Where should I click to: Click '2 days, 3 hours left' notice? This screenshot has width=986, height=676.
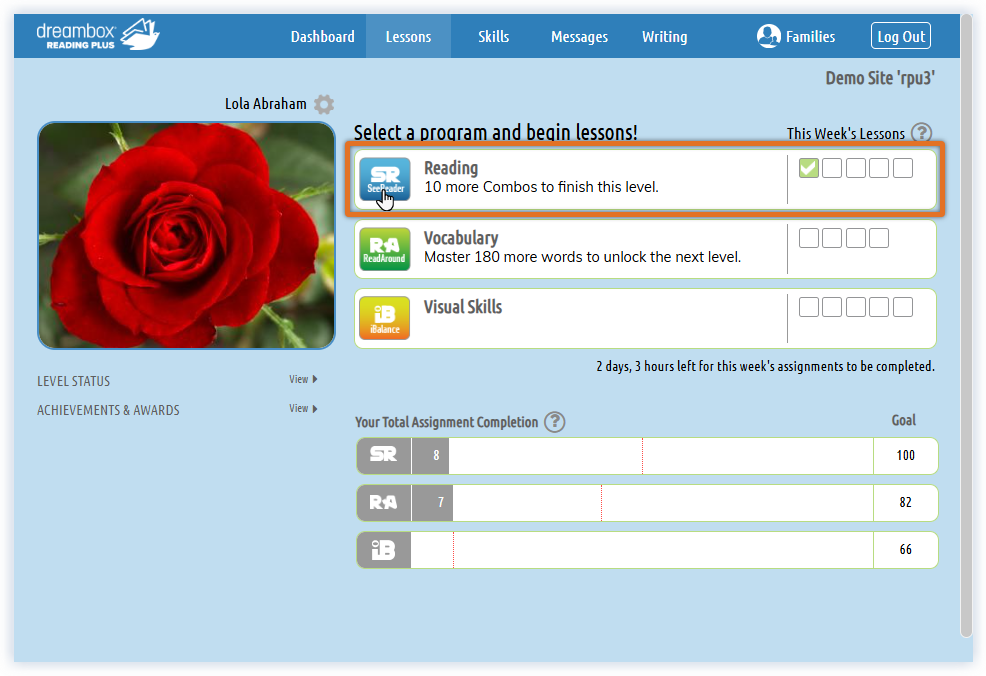click(765, 366)
